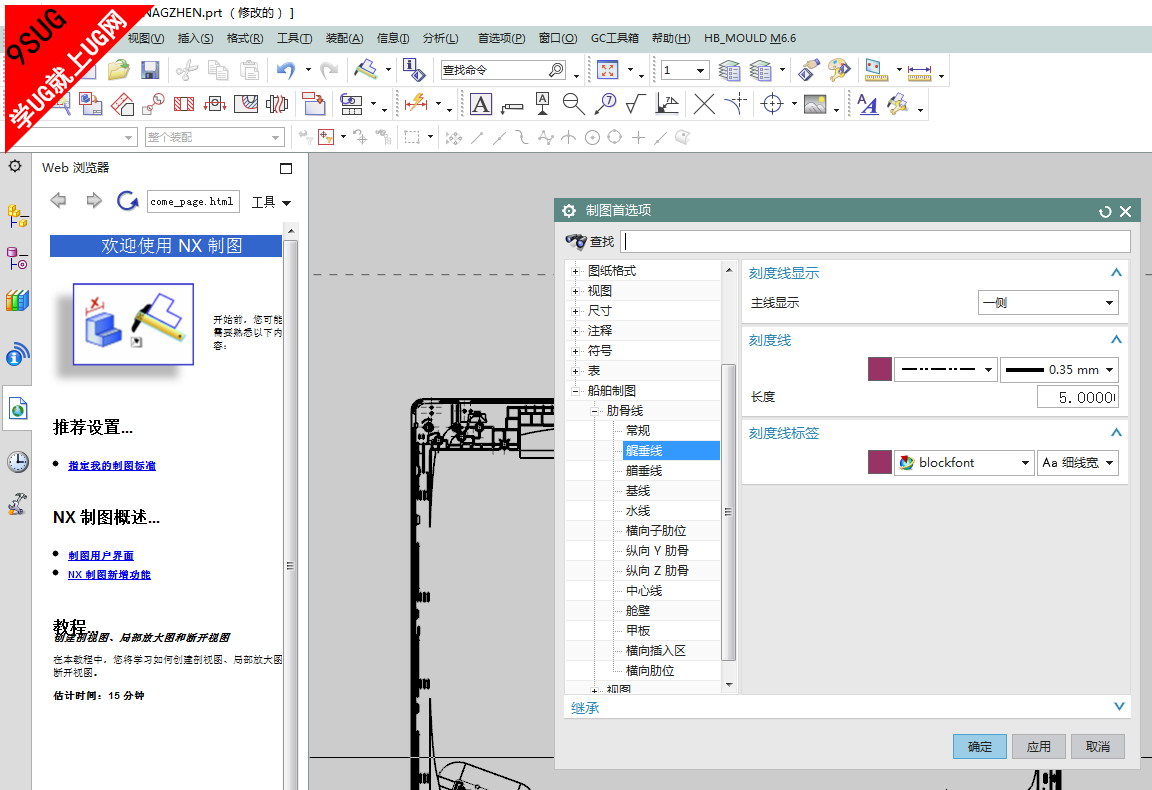Click the 取消 button
This screenshot has width=1152, height=790.
(x=1098, y=747)
